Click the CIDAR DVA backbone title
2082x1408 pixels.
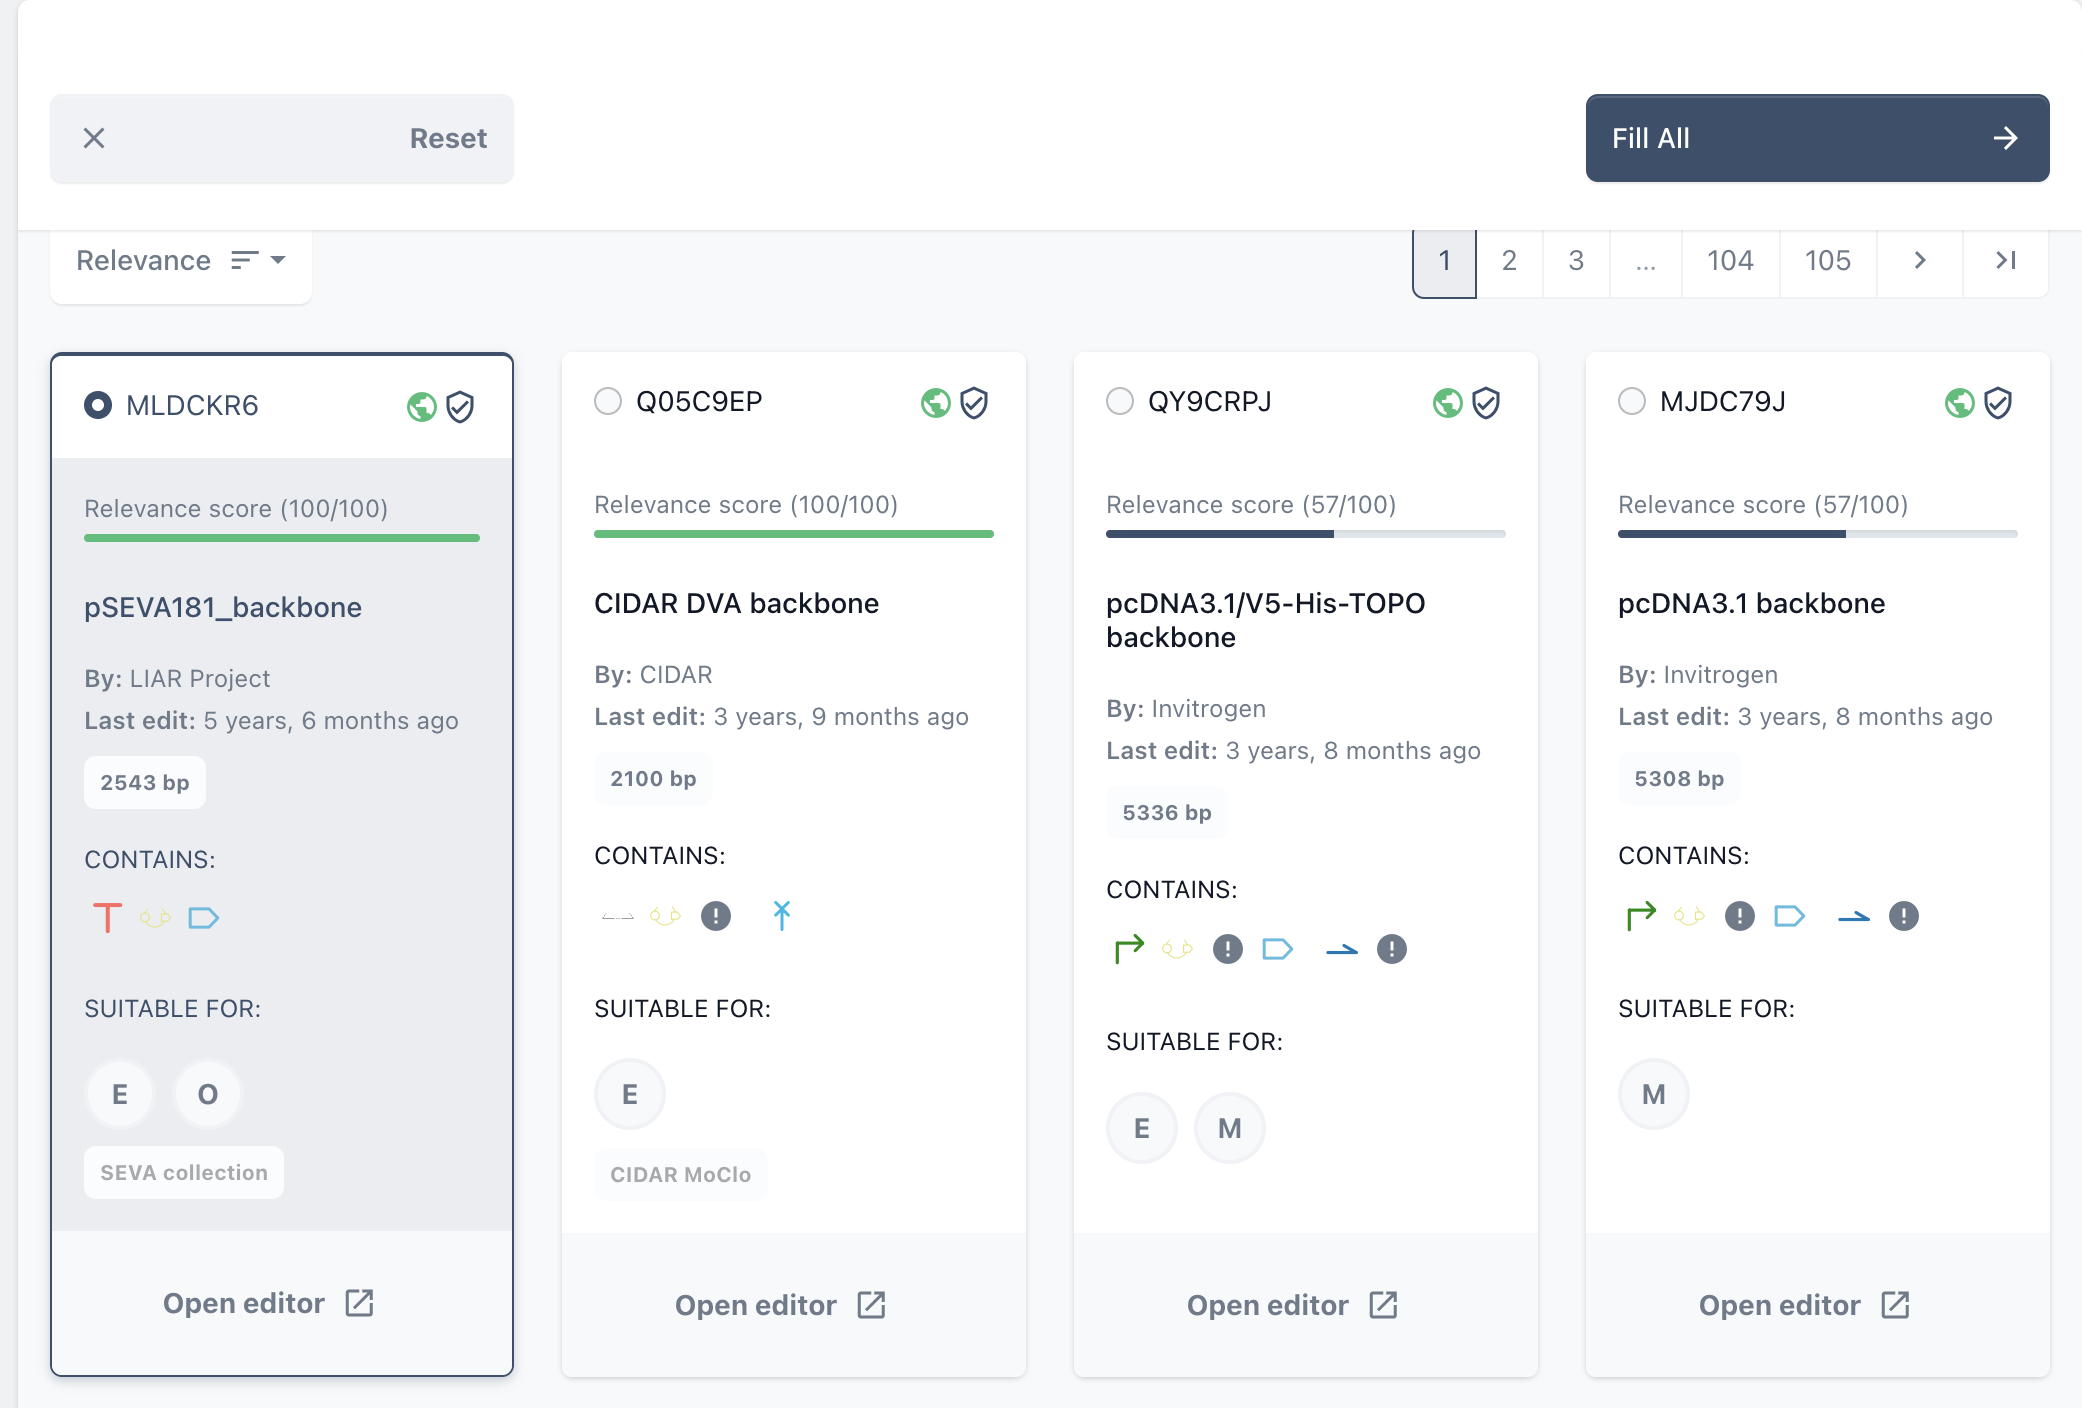[x=737, y=603]
